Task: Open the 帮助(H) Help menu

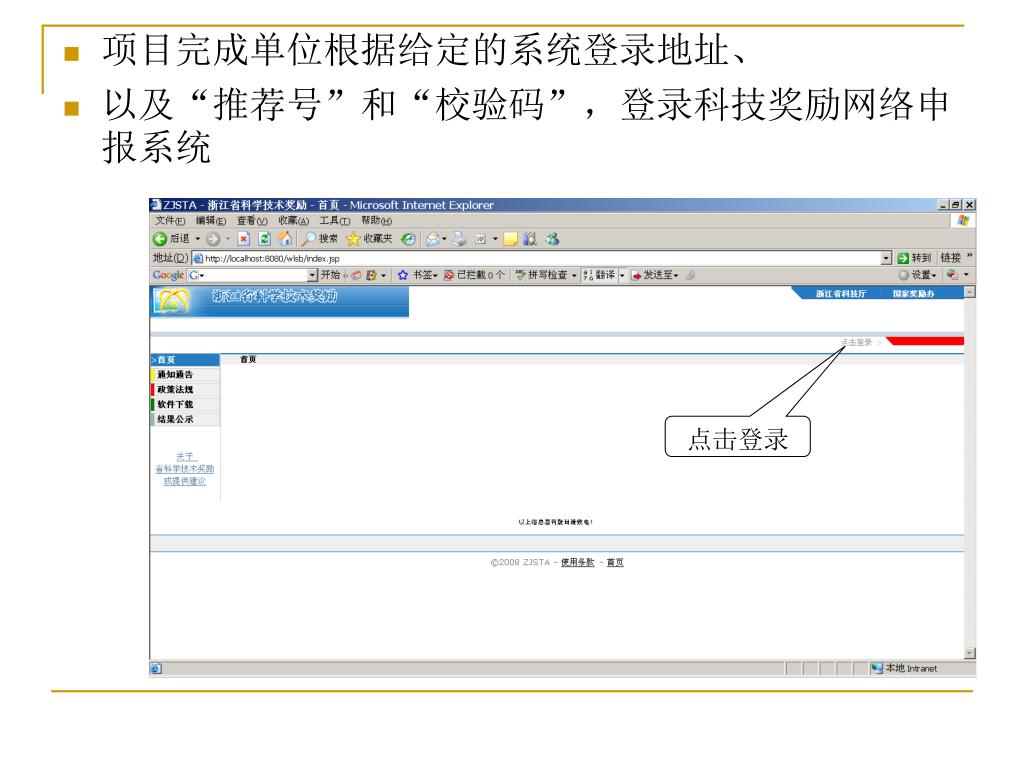Action: [376, 221]
